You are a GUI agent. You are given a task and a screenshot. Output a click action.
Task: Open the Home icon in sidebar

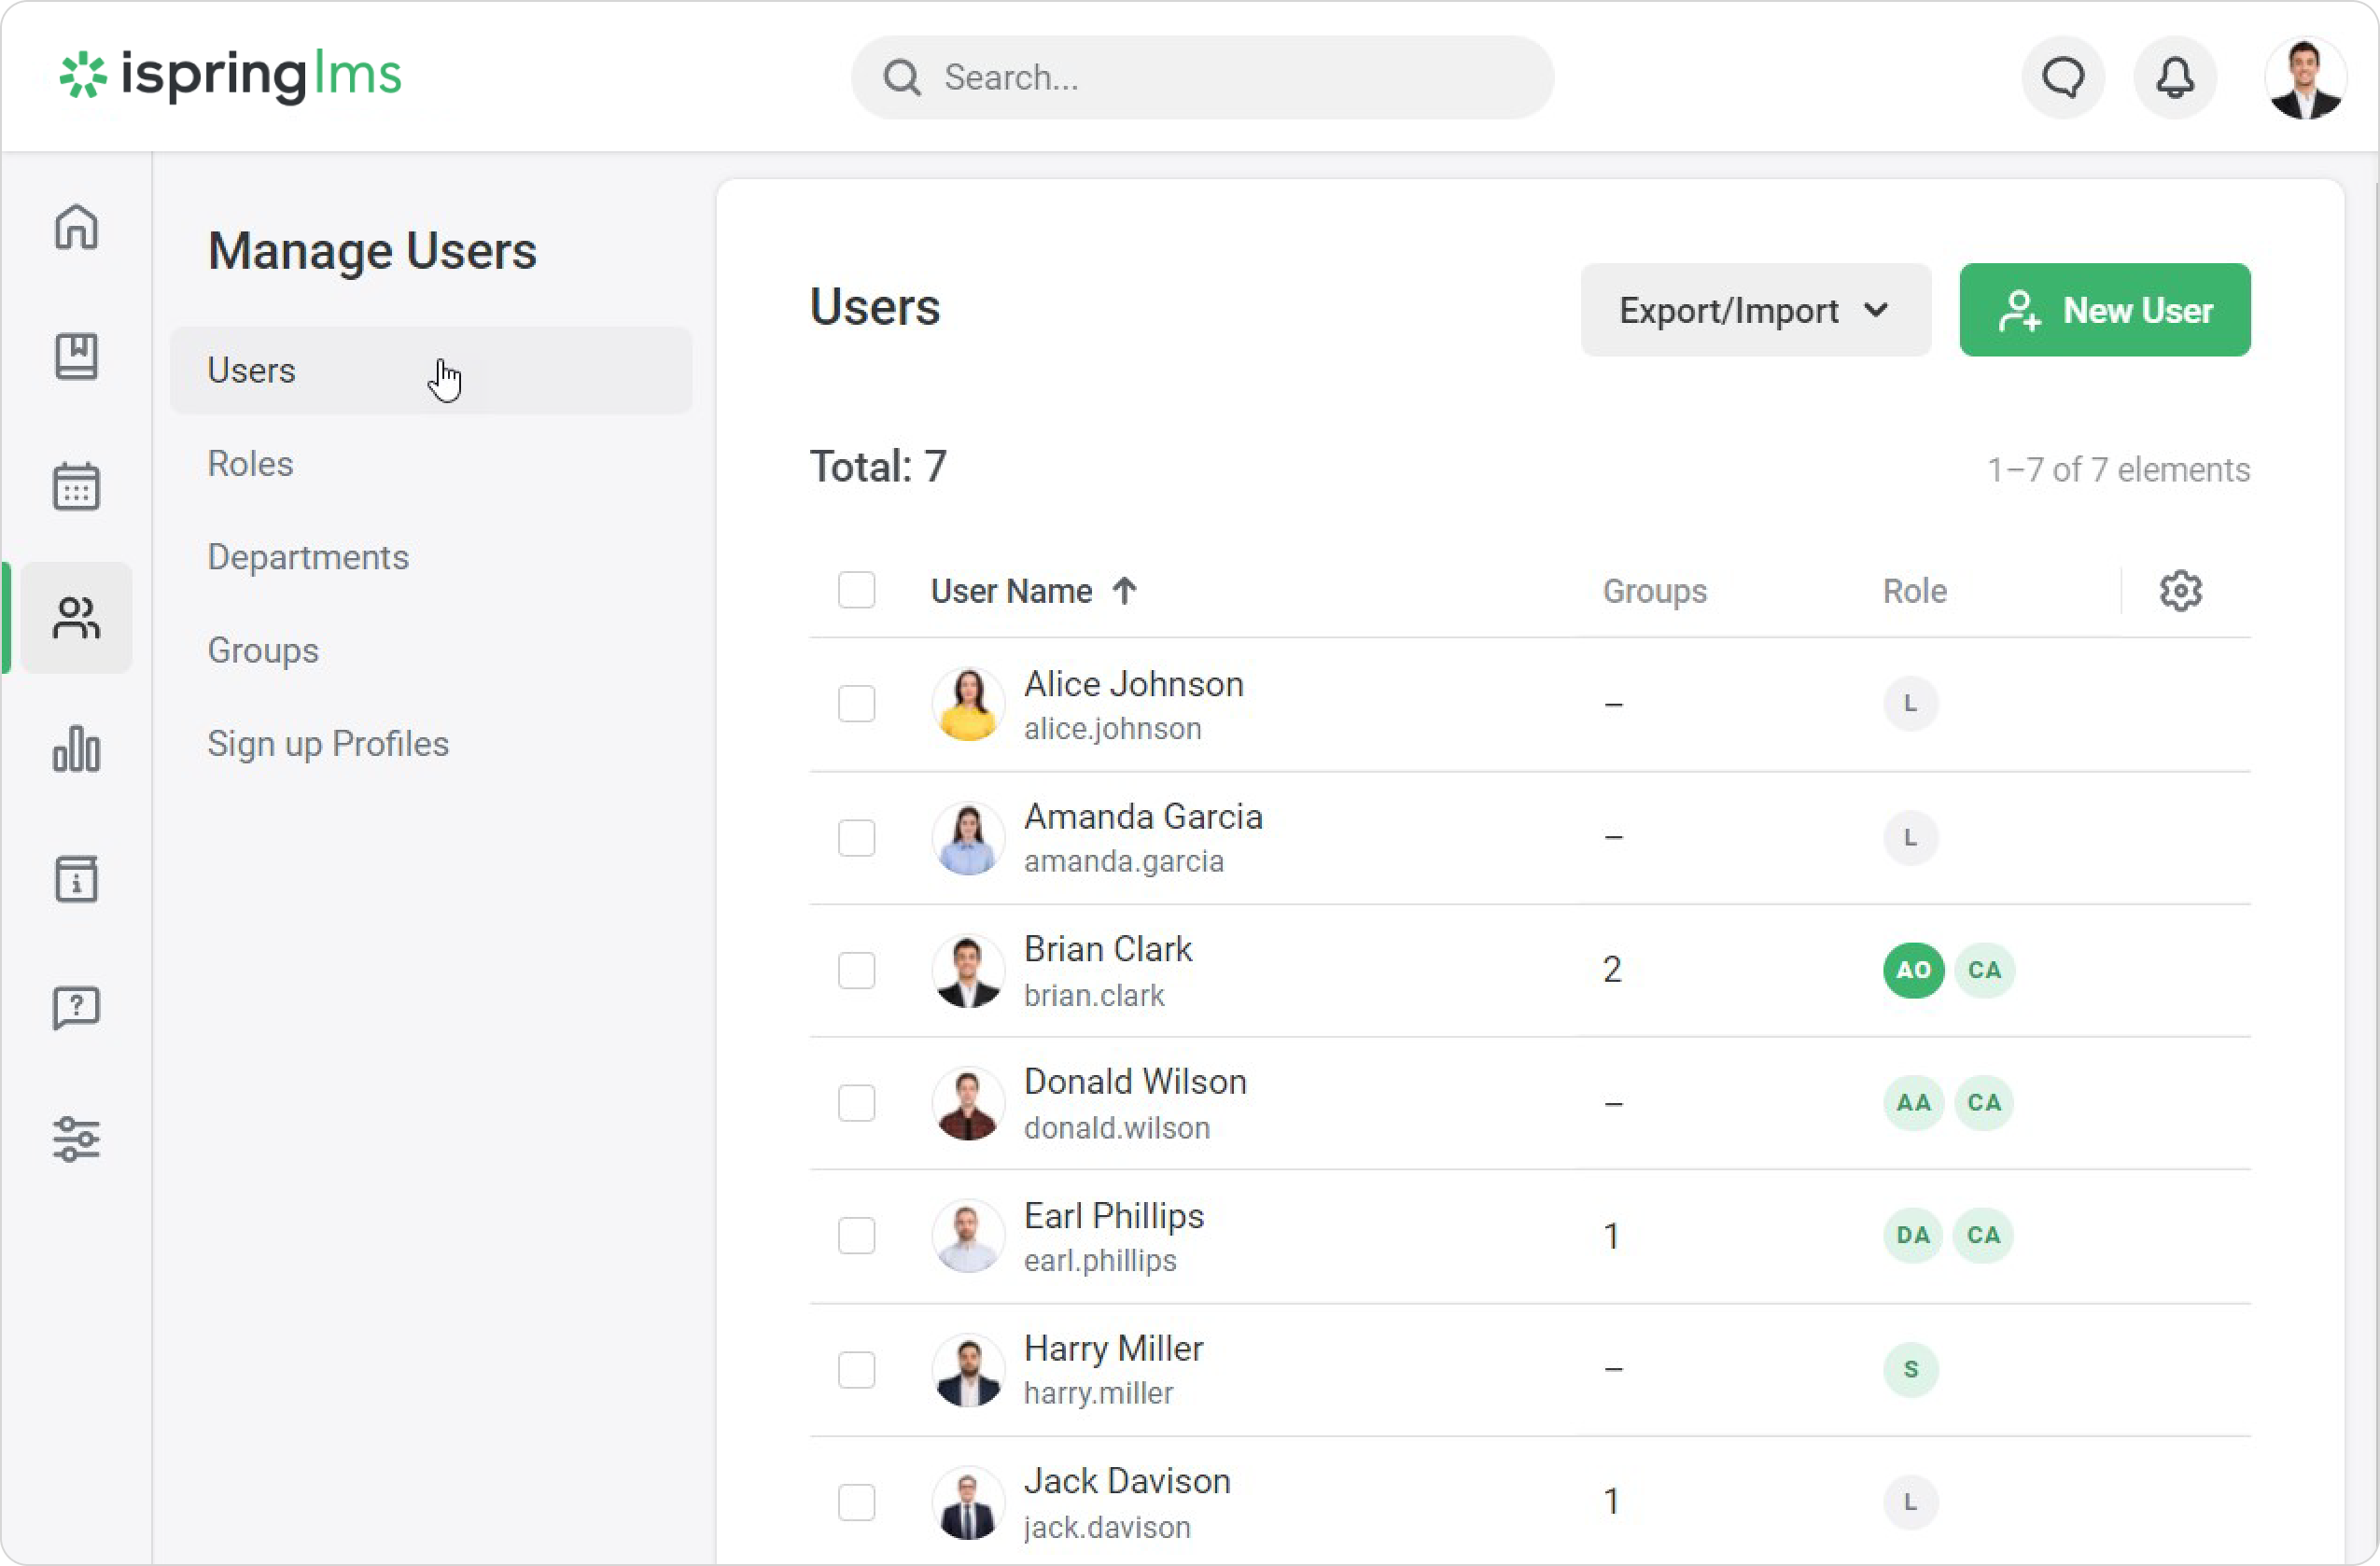tap(76, 227)
